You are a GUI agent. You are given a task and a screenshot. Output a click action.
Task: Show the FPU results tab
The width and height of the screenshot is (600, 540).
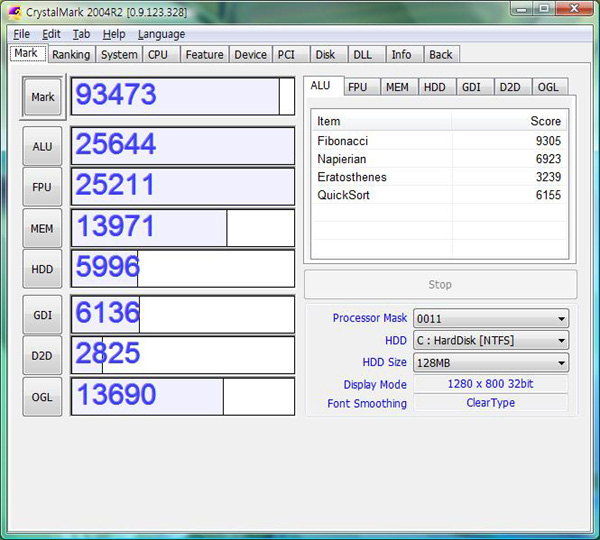(361, 87)
